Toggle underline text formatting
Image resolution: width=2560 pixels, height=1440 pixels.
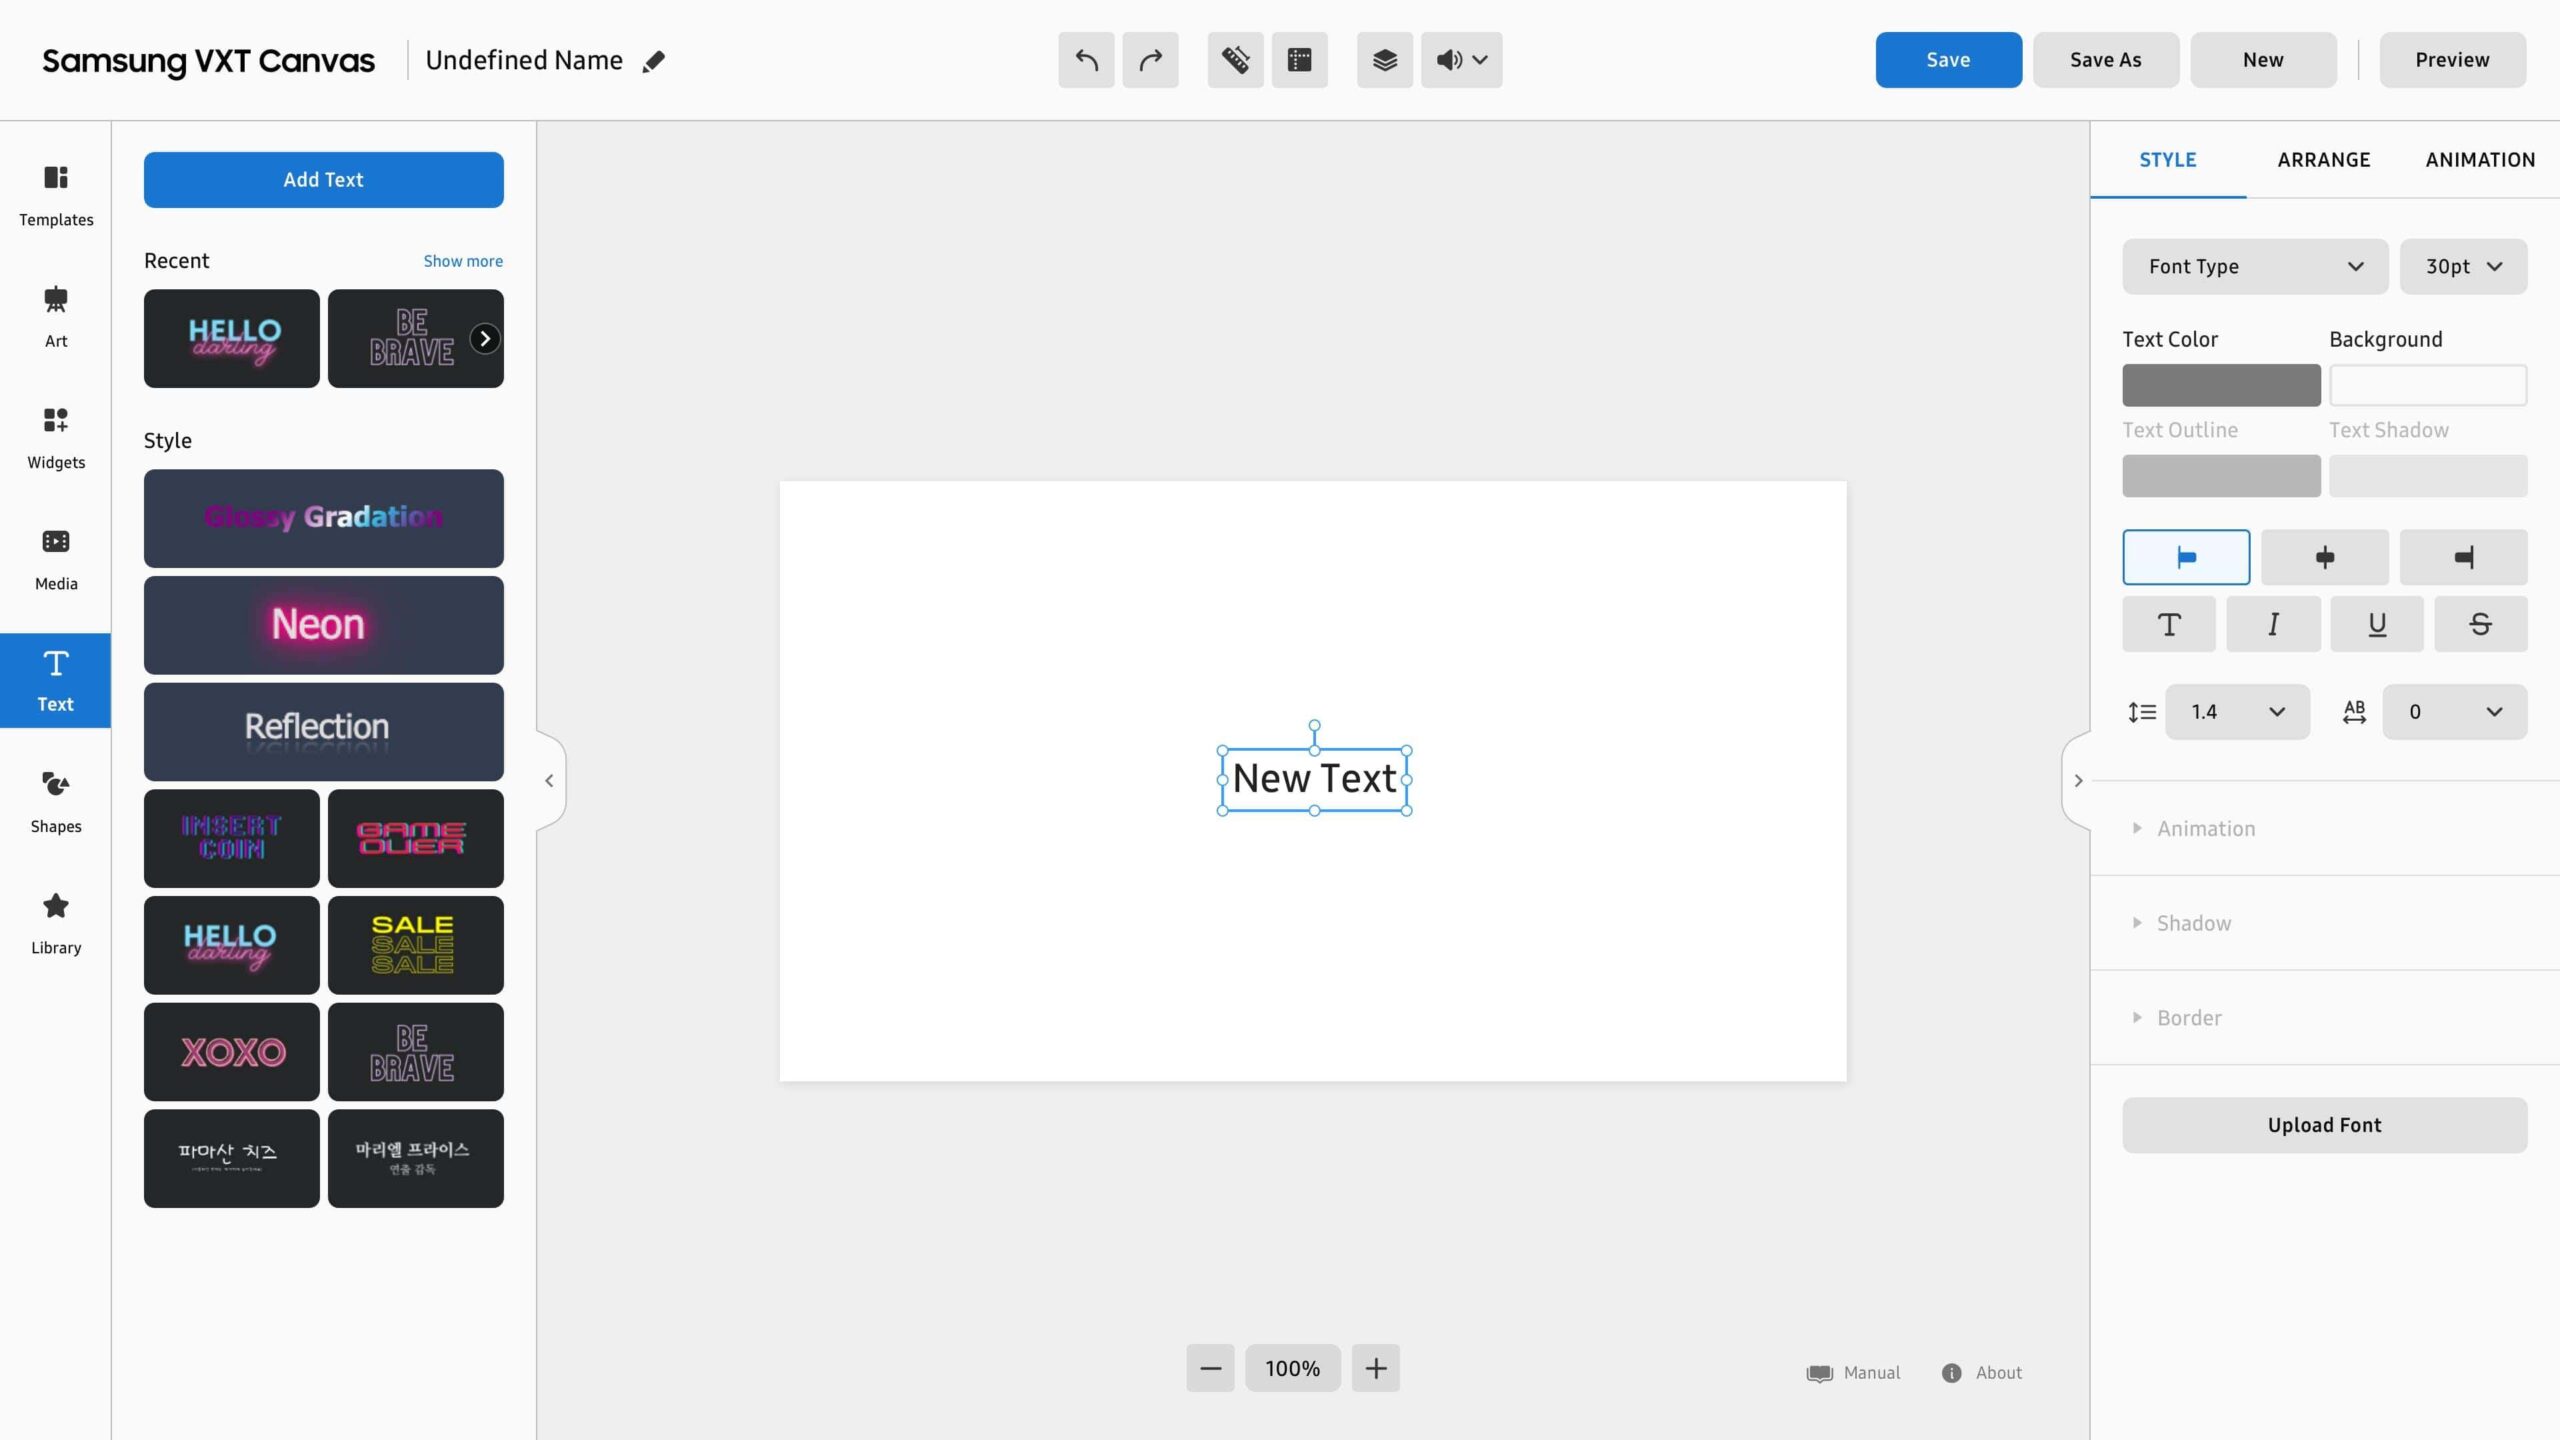click(2377, 624)
